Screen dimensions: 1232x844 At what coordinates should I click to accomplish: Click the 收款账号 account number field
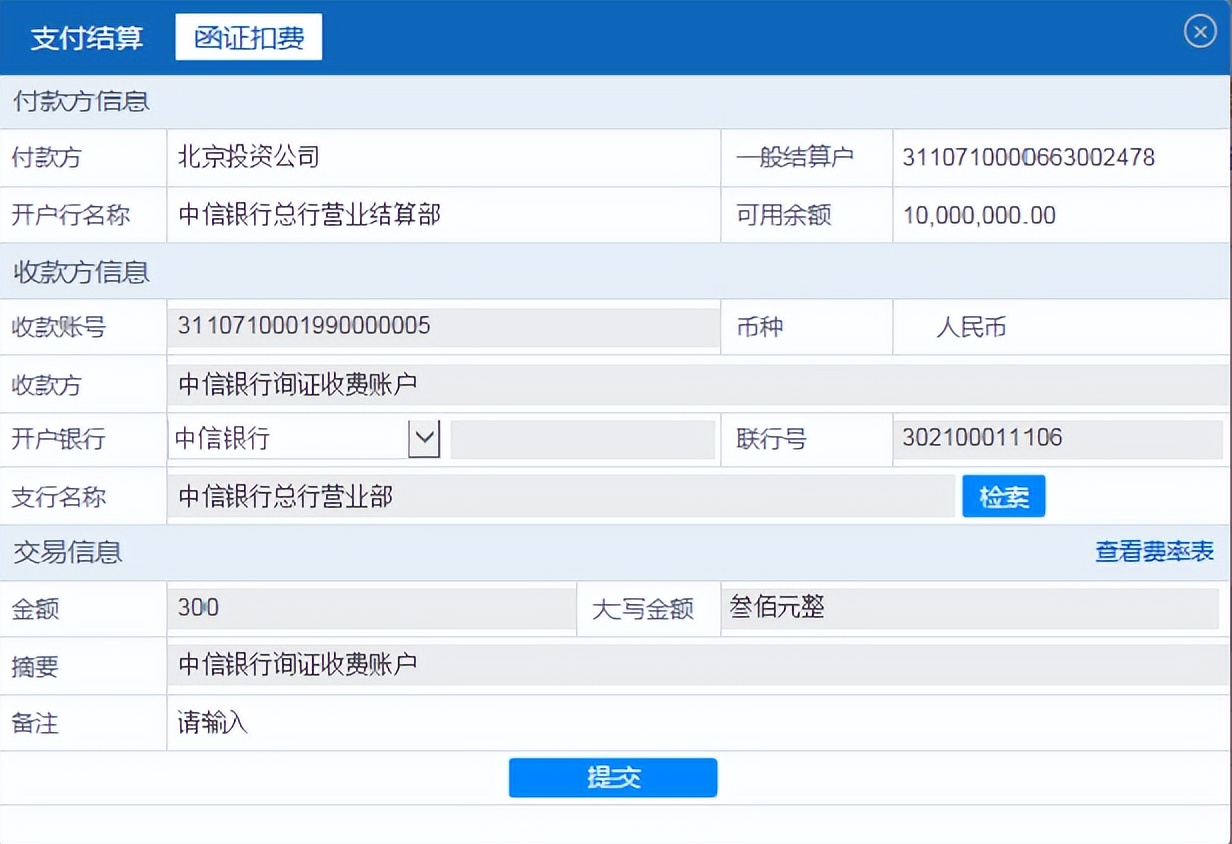click(440, 327)
